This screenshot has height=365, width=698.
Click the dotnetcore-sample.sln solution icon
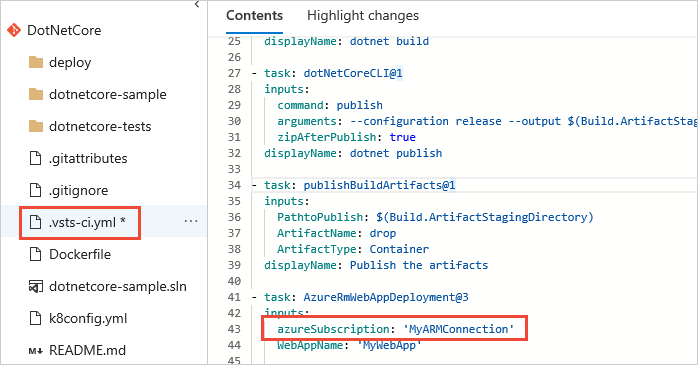pos(36,287)
